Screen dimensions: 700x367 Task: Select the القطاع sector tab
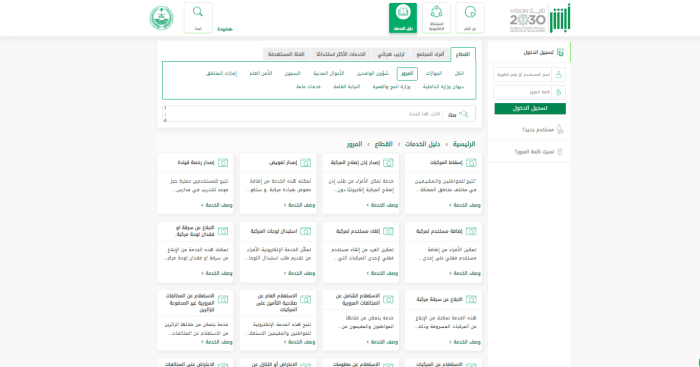(463, 54)
